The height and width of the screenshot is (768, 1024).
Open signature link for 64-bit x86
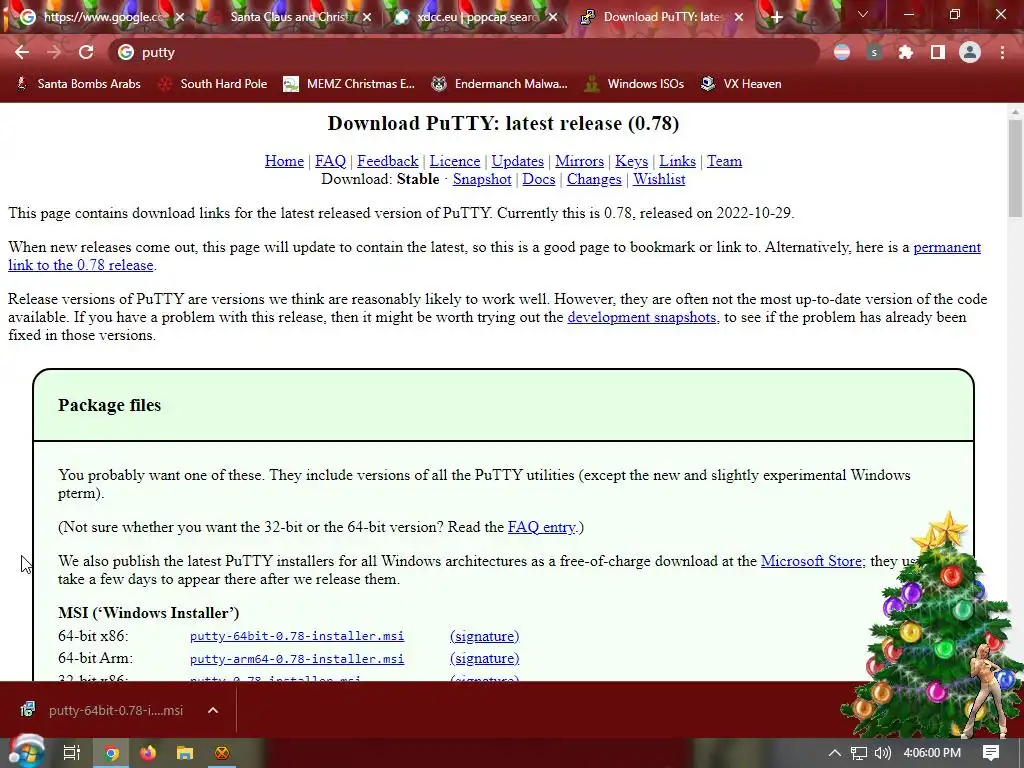485,636
